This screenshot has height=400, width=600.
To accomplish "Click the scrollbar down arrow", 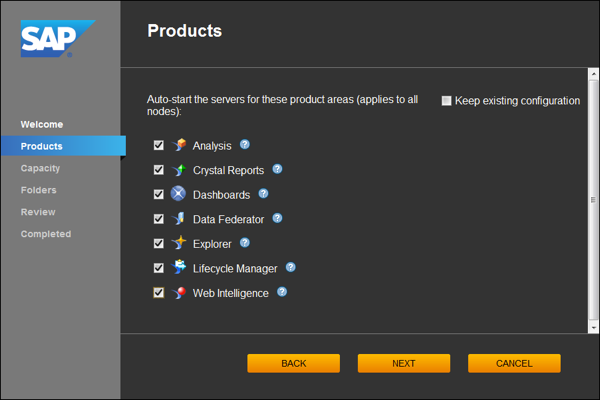I will click(x=593, y=328).
